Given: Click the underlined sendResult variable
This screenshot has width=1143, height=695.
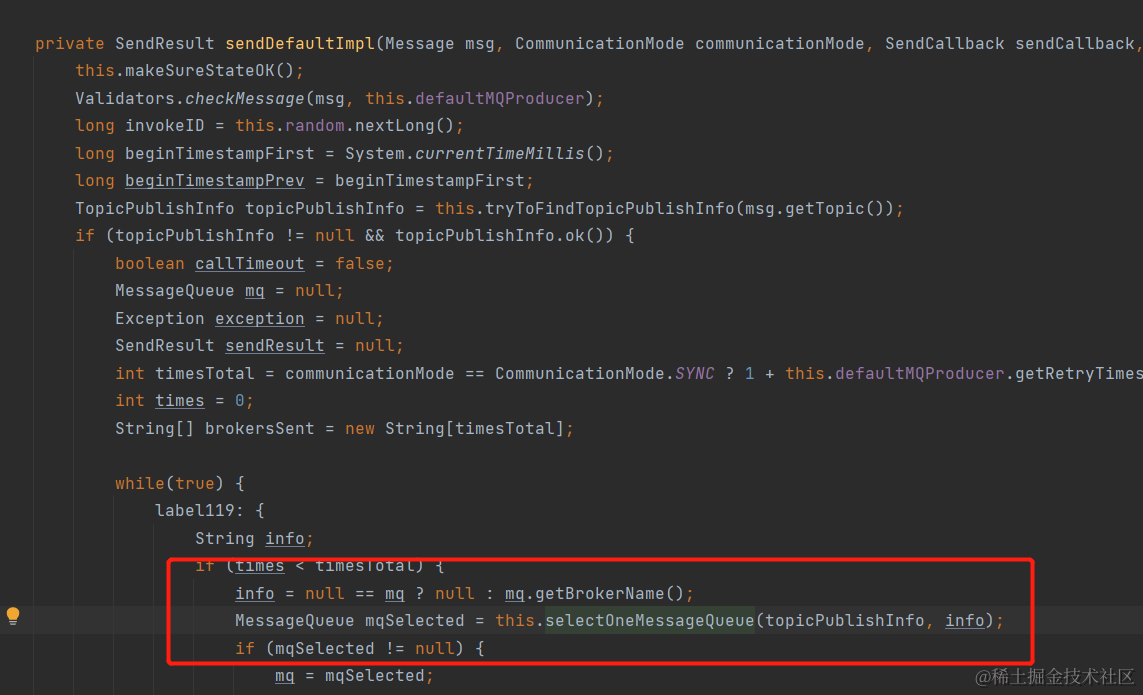Looking at the screenshot, I should [x=275, y=346].
